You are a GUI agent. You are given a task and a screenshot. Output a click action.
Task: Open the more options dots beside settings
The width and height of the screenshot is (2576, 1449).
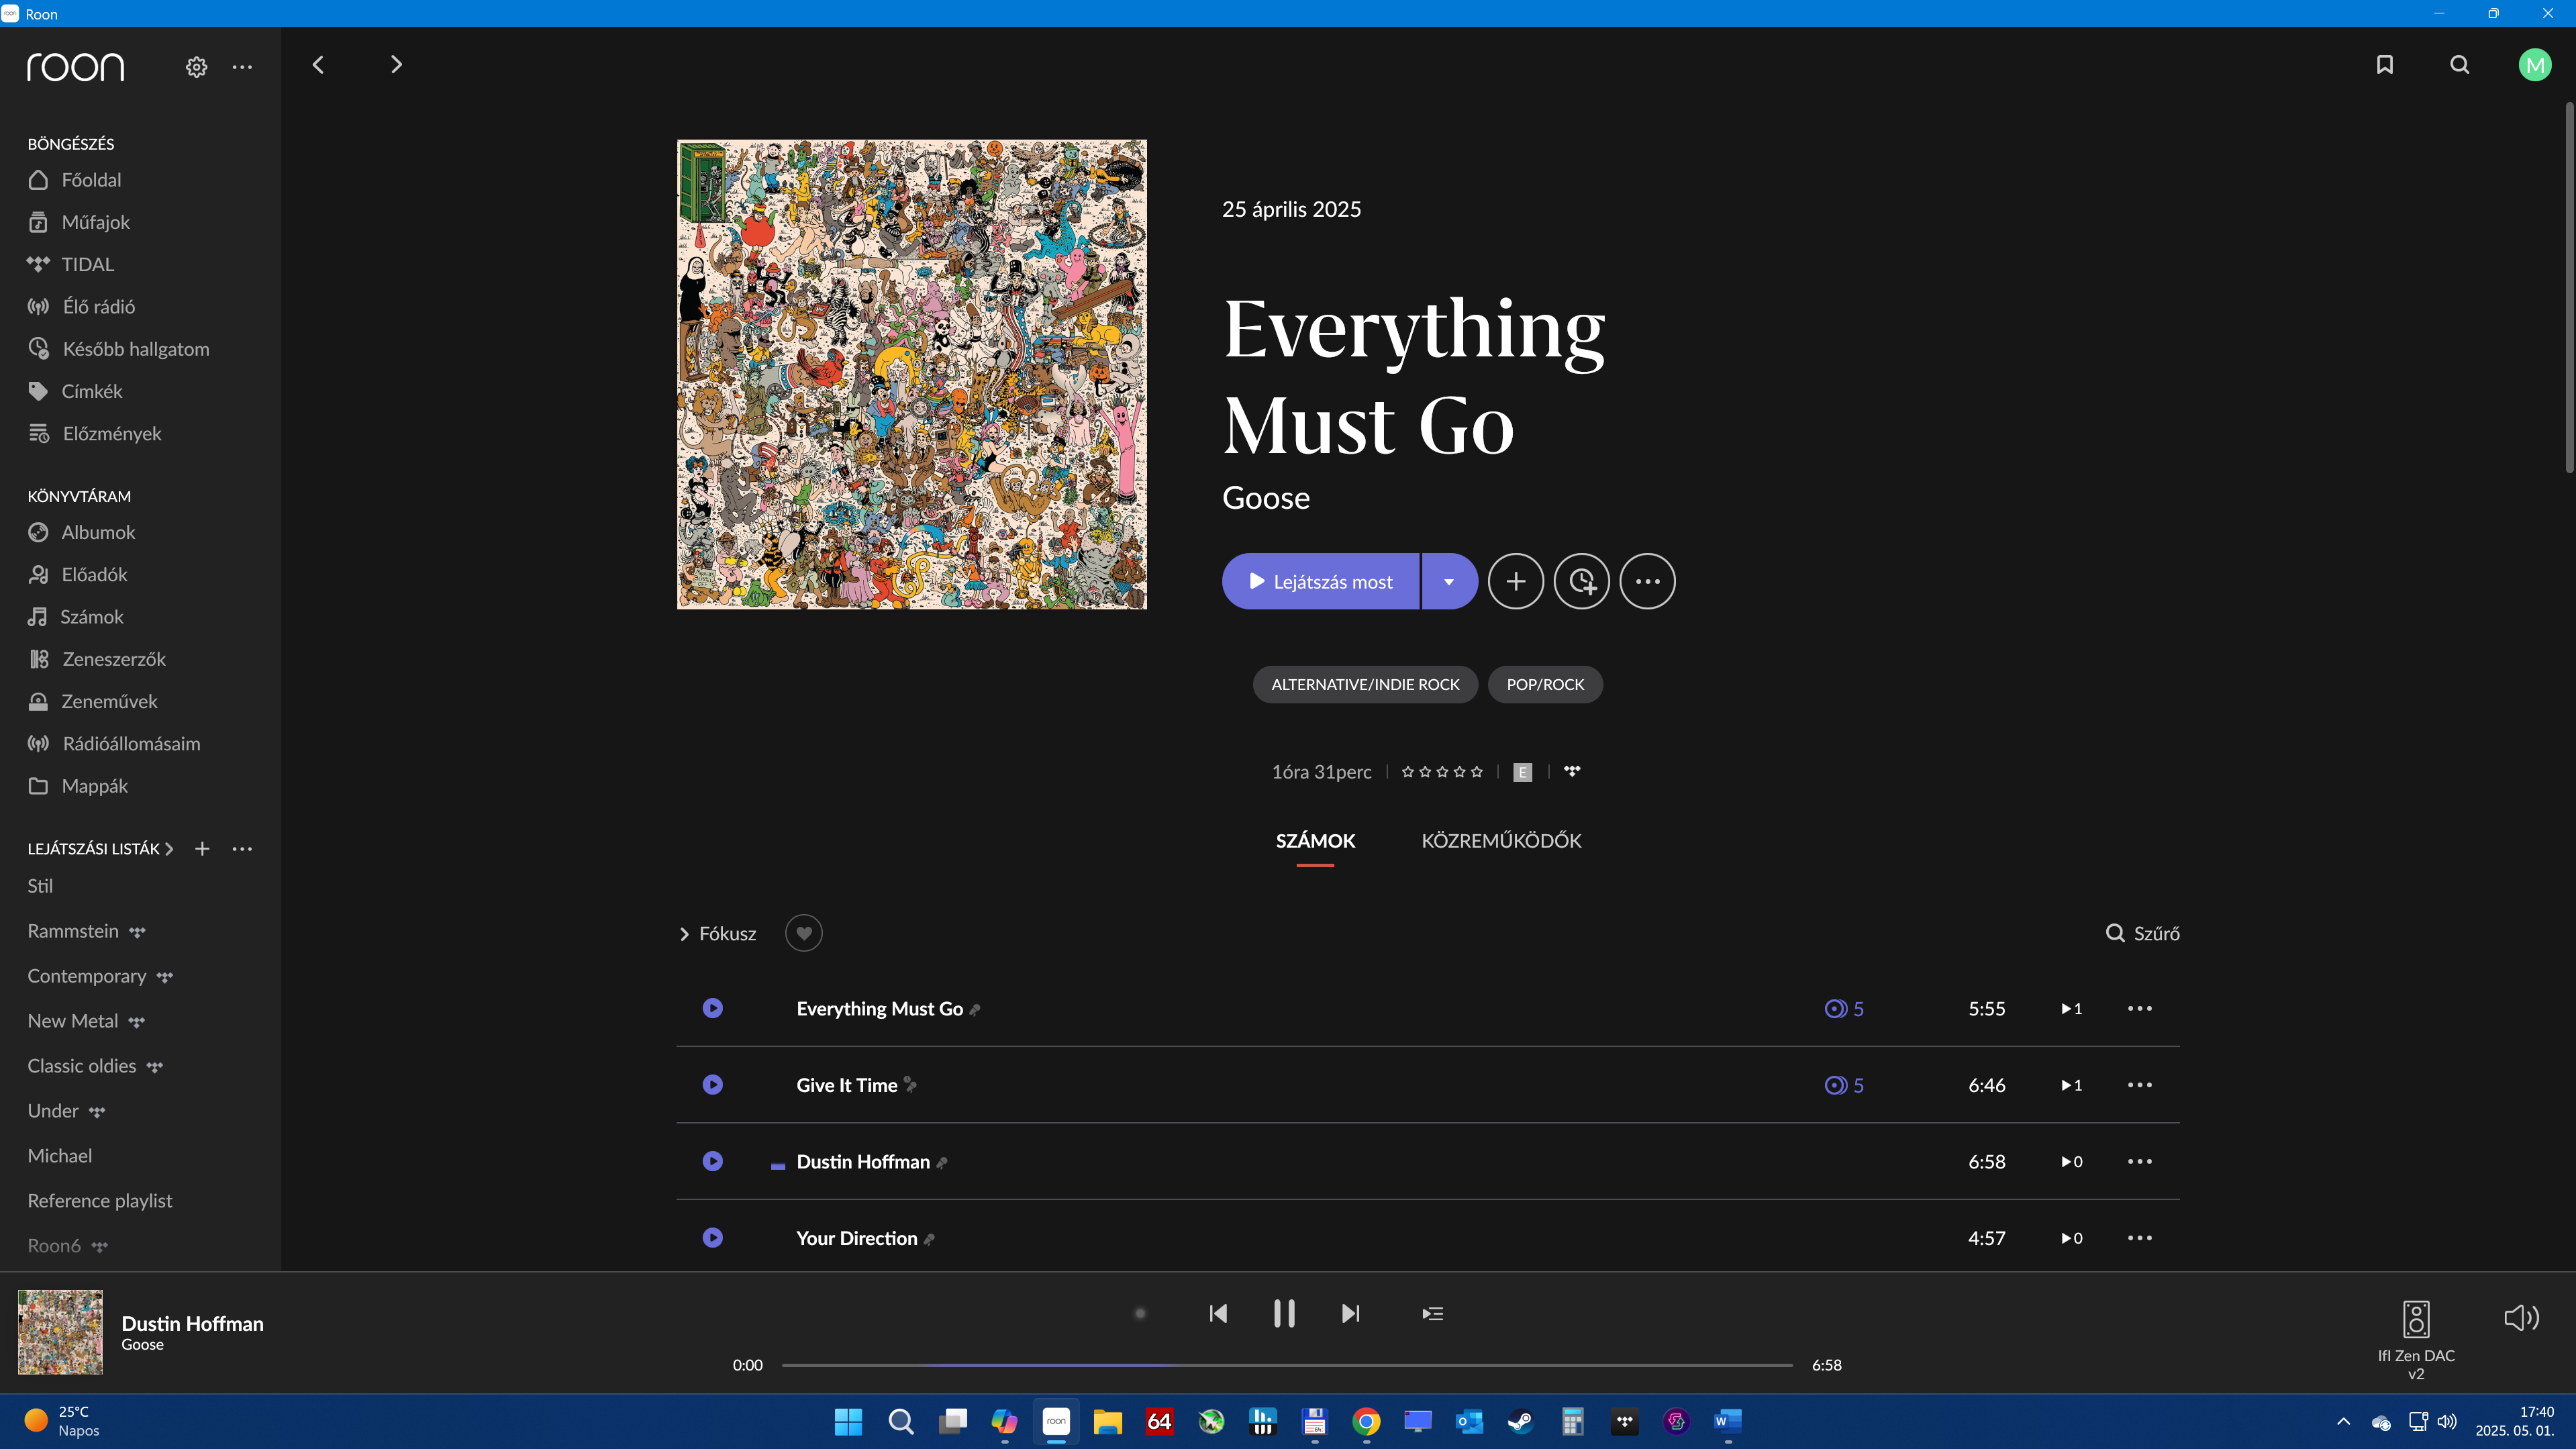[242, 67]
